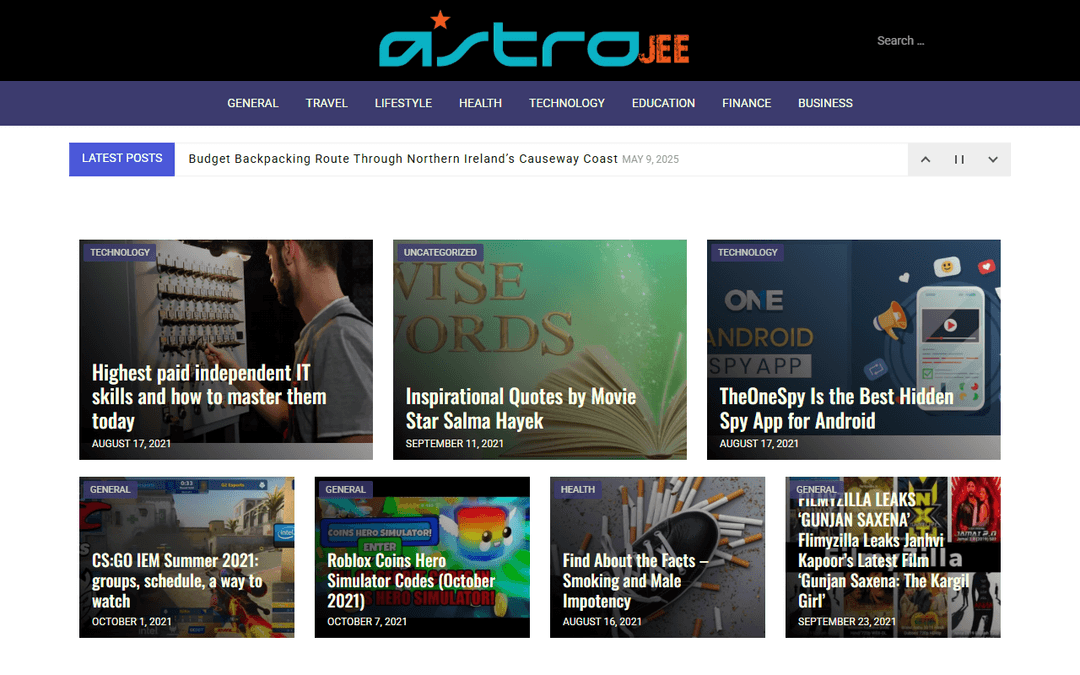Open Roblox Coins Hero Simulator Codes article
The height and width of the screenshot is (675, 1080).
(x=411, y=581)
